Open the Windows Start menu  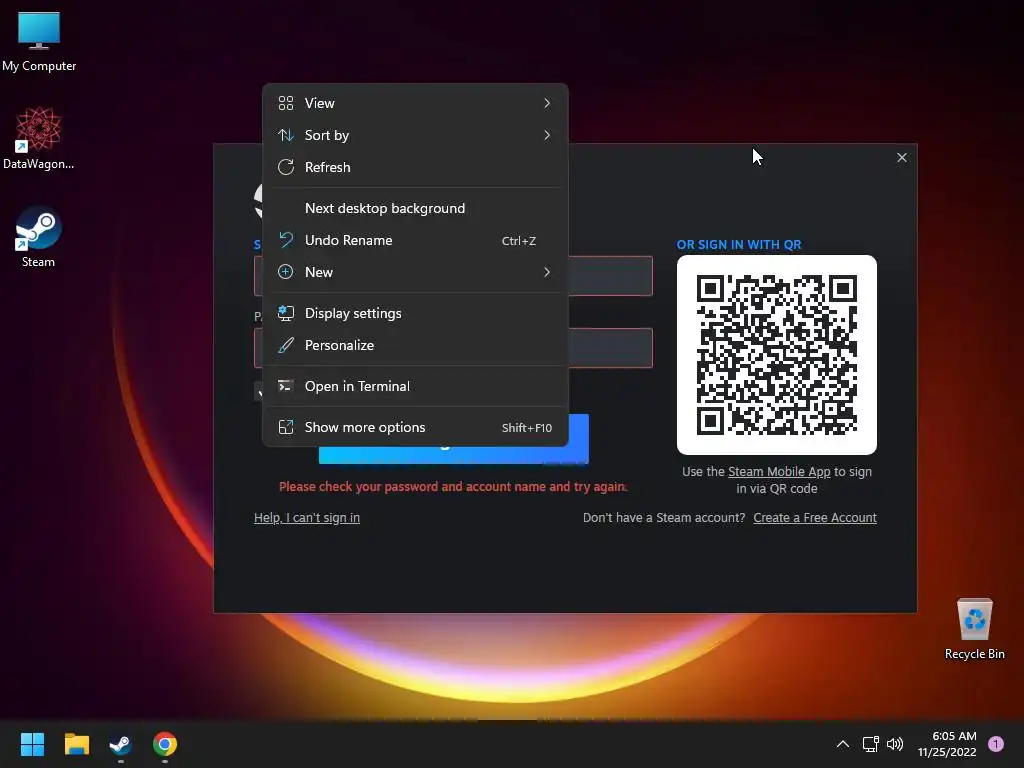pyautogui.click(x=32, y=744)
